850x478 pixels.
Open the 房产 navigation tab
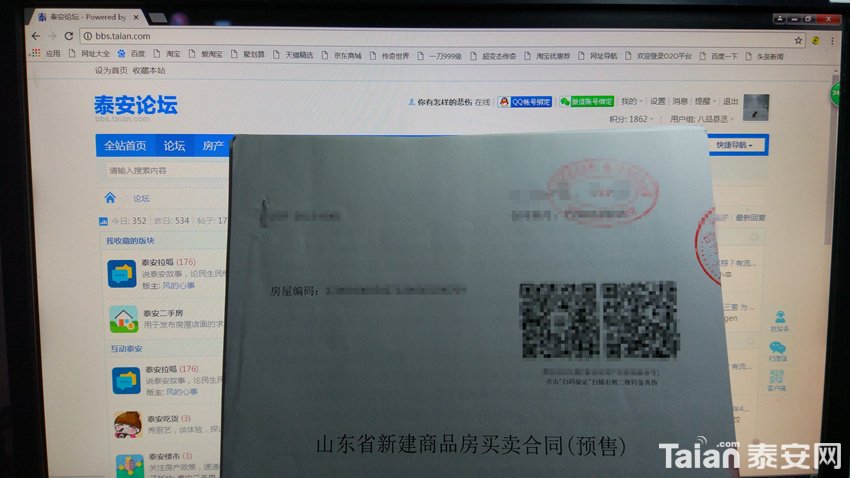point(213,146)
